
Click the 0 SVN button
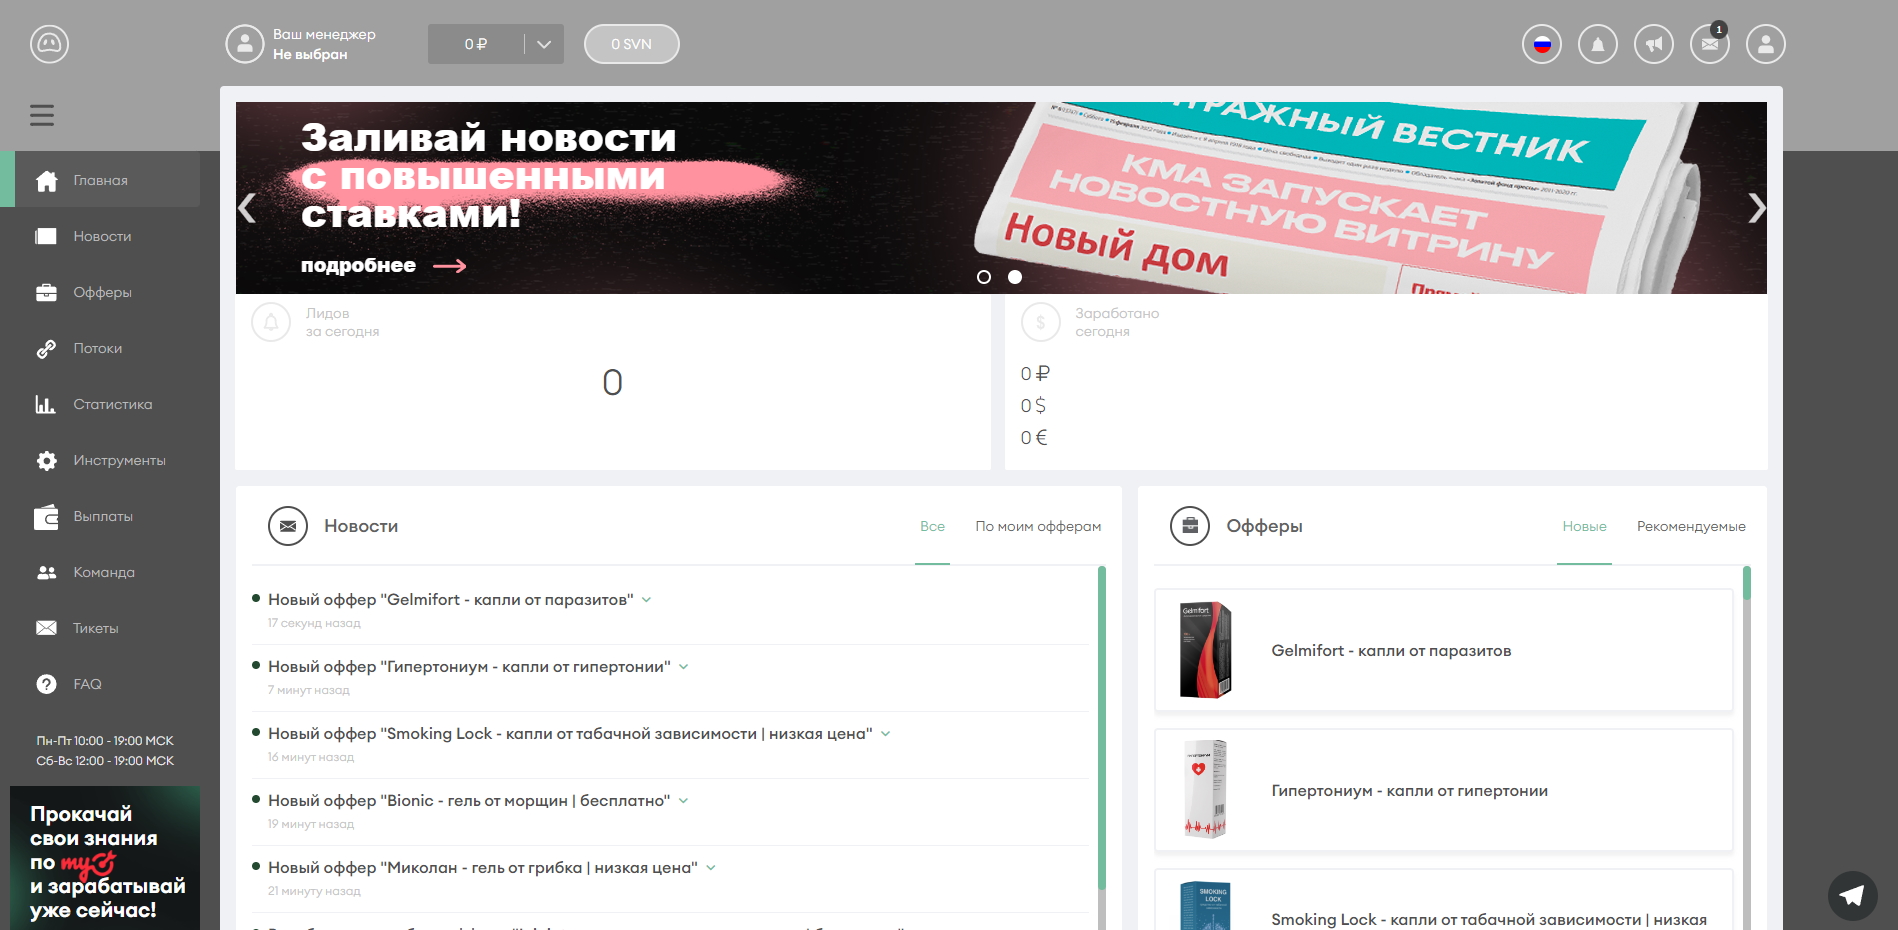632,44
